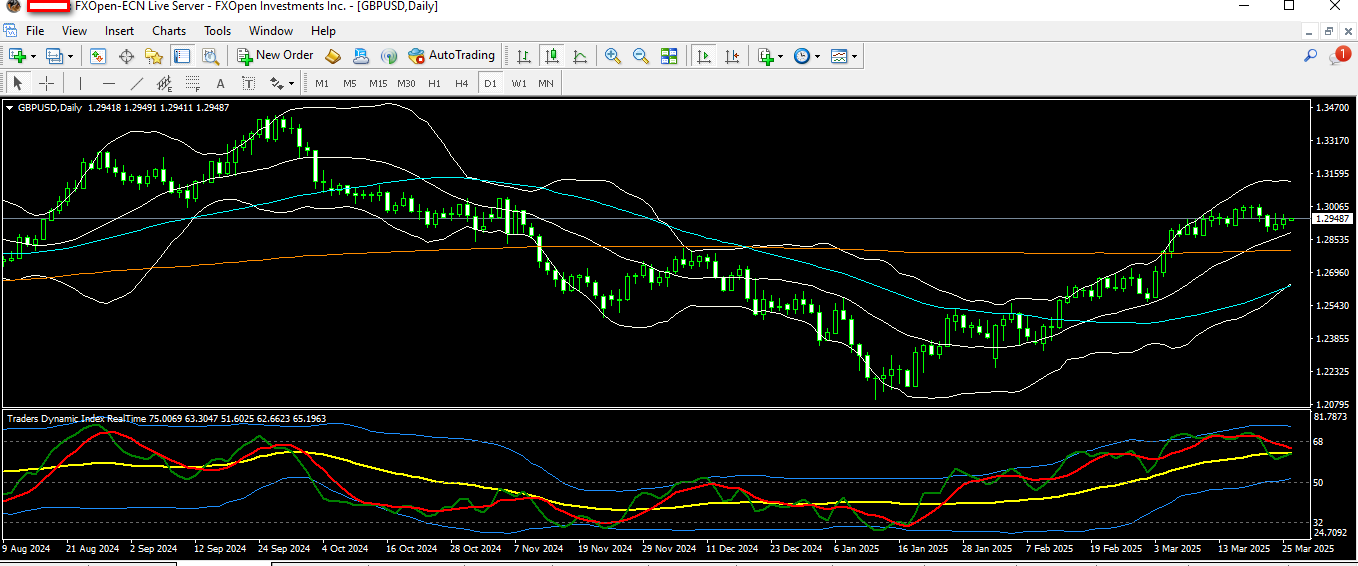This screenshot has height=566, width=1358.
Task: Click the 25 Mar 2025 date label
Action: (x=1308, y=548)
